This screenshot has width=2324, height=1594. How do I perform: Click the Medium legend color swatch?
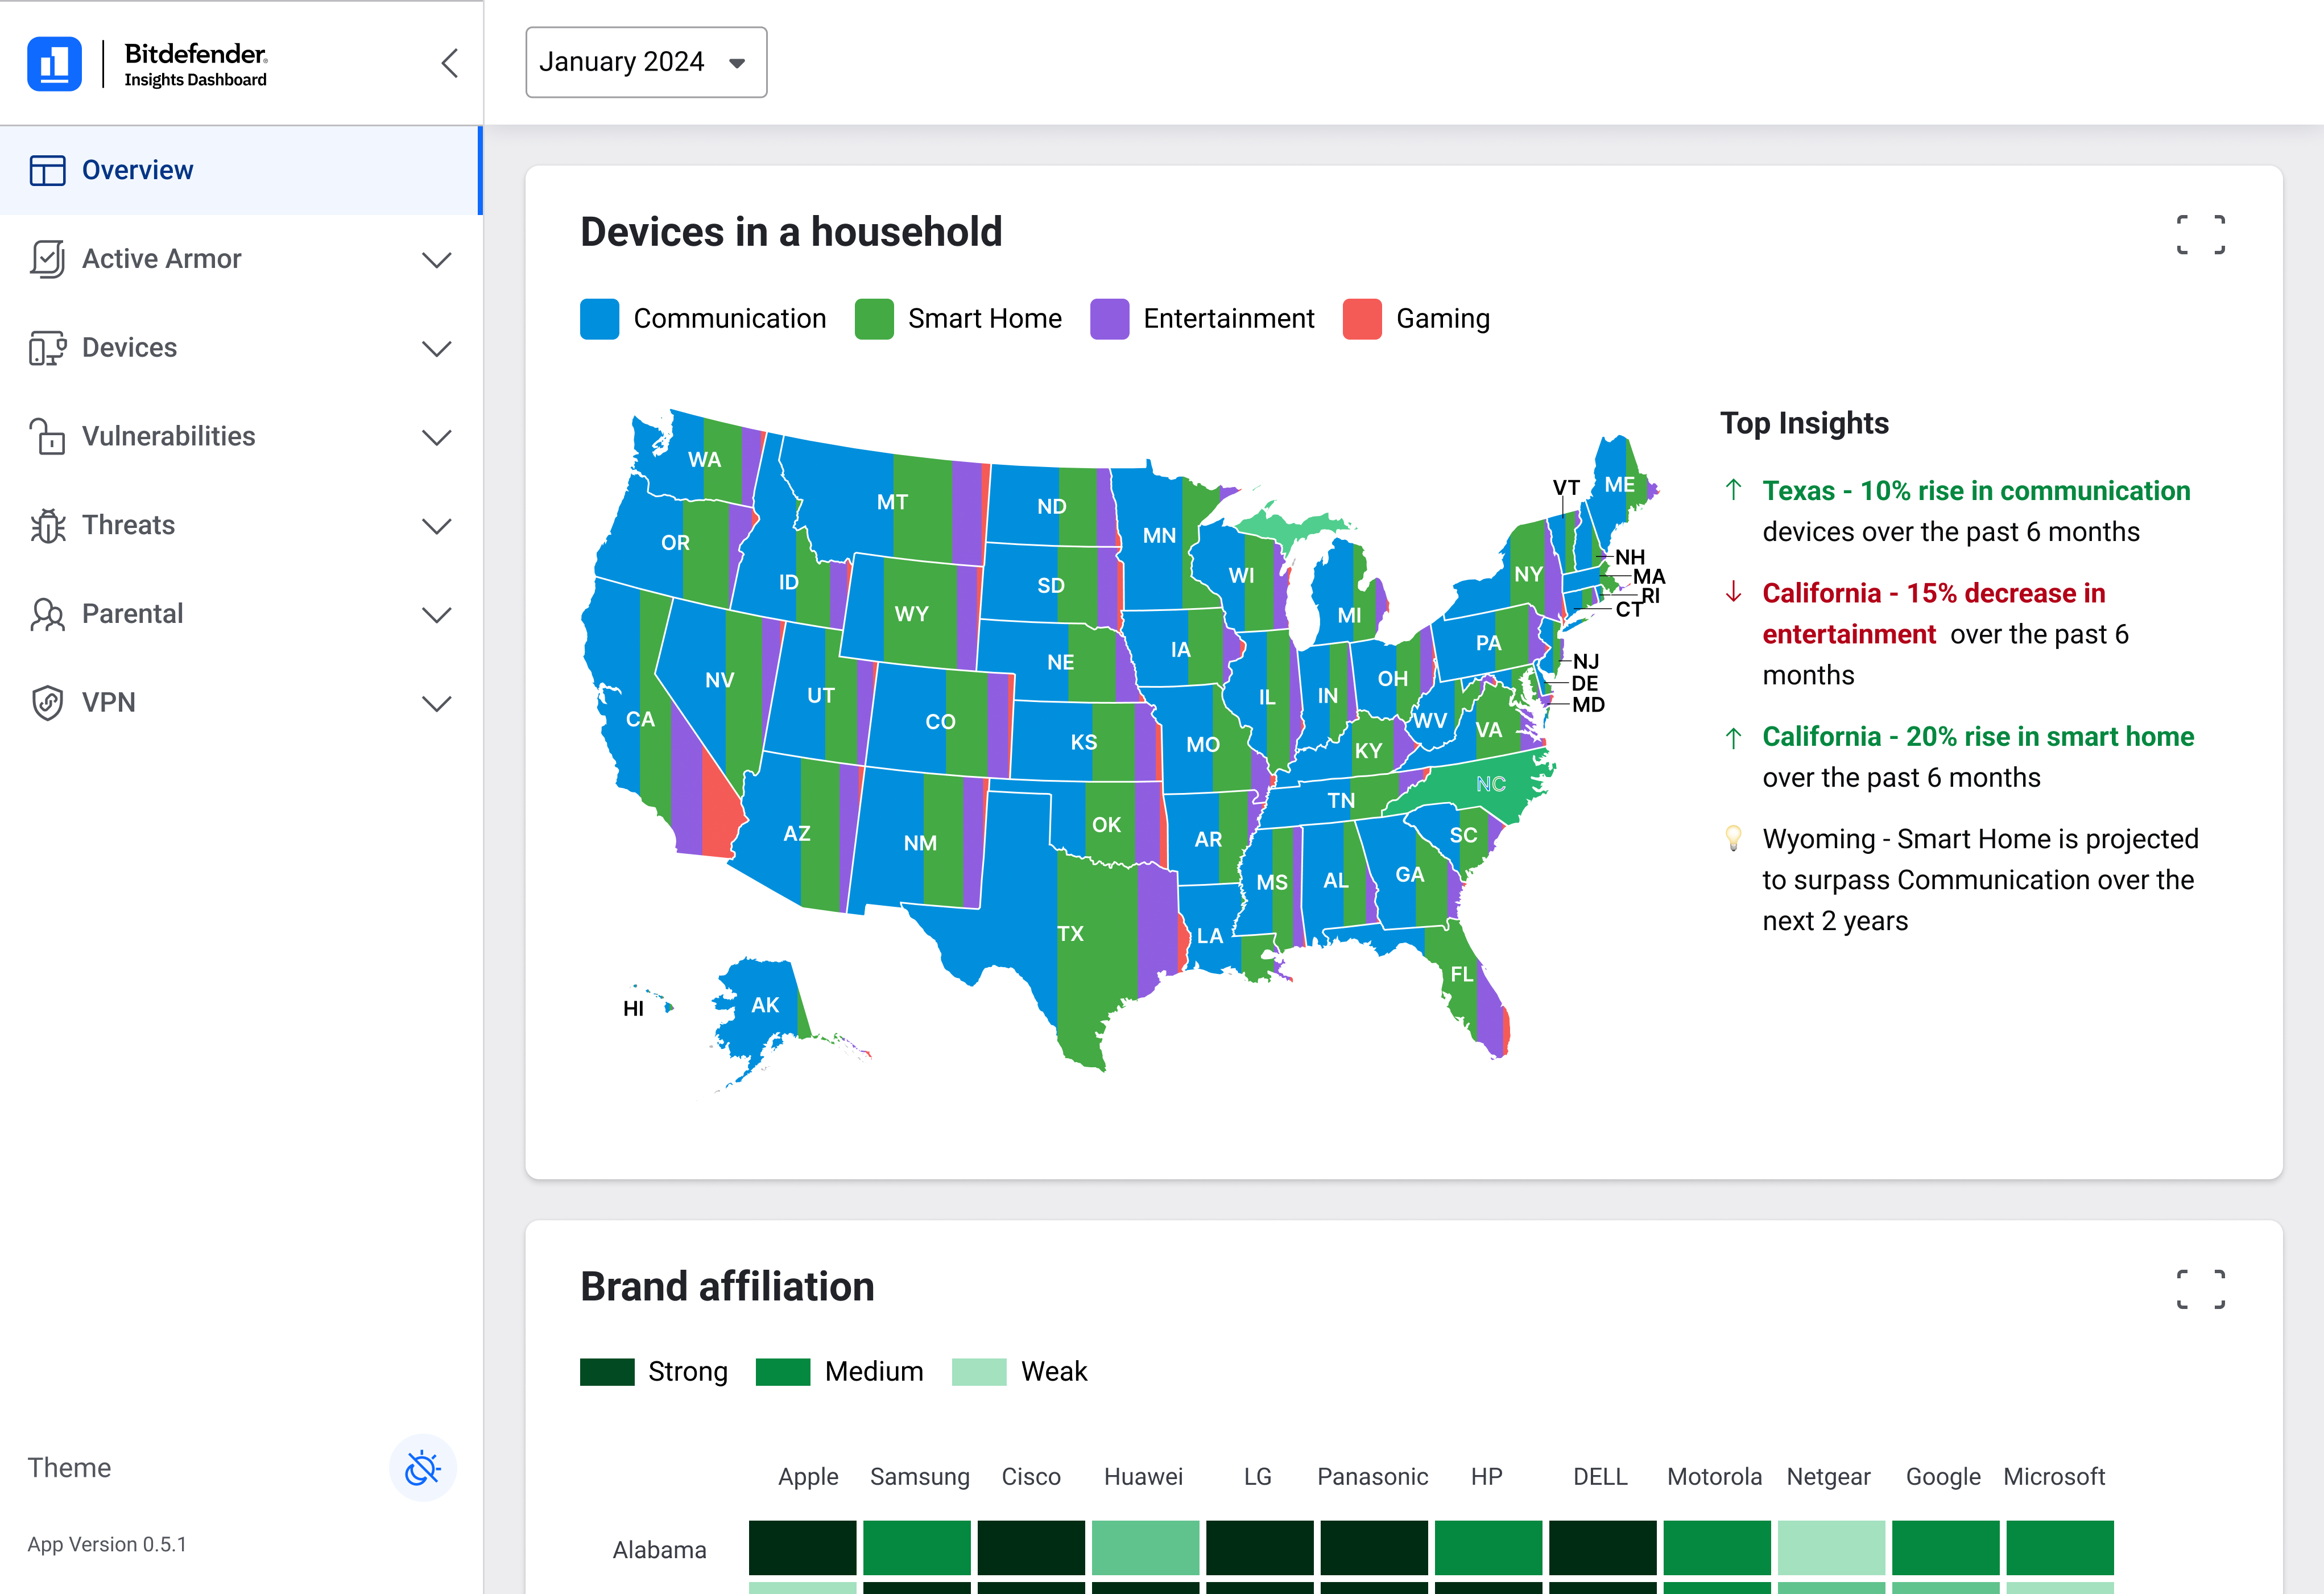[x=783, y=1372]
